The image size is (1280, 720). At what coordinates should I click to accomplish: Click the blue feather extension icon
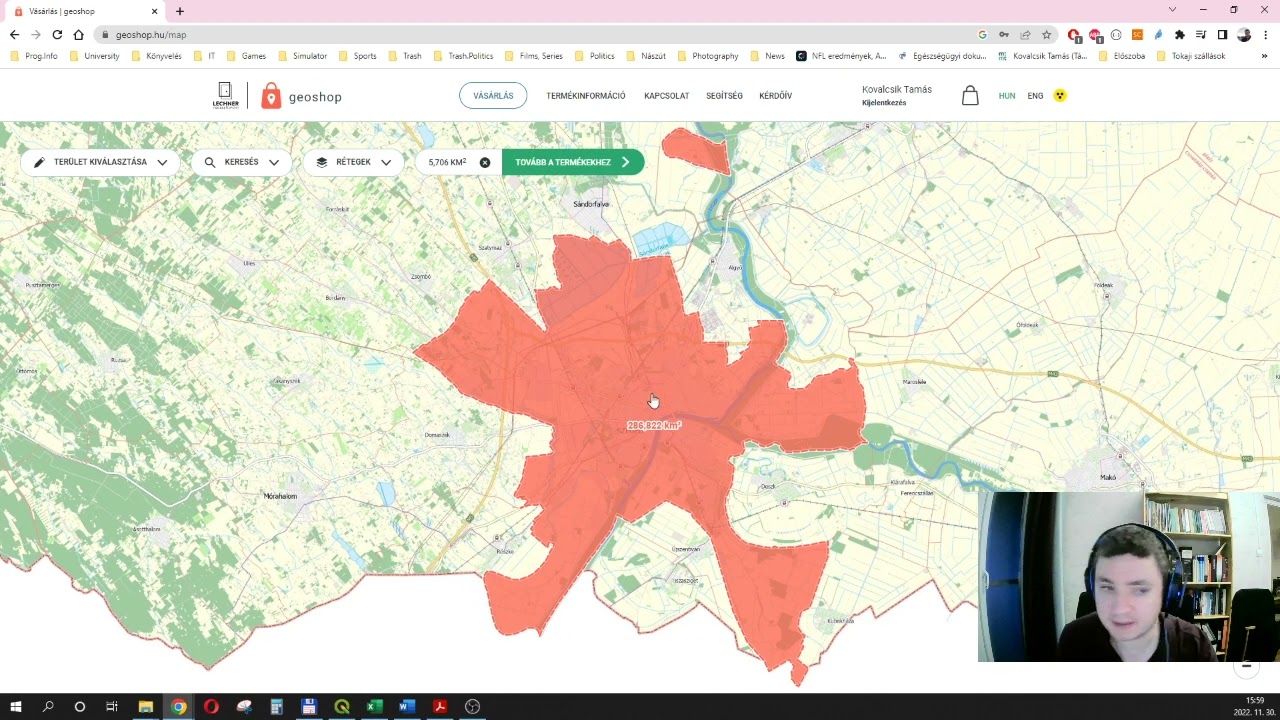point(1158,35)
